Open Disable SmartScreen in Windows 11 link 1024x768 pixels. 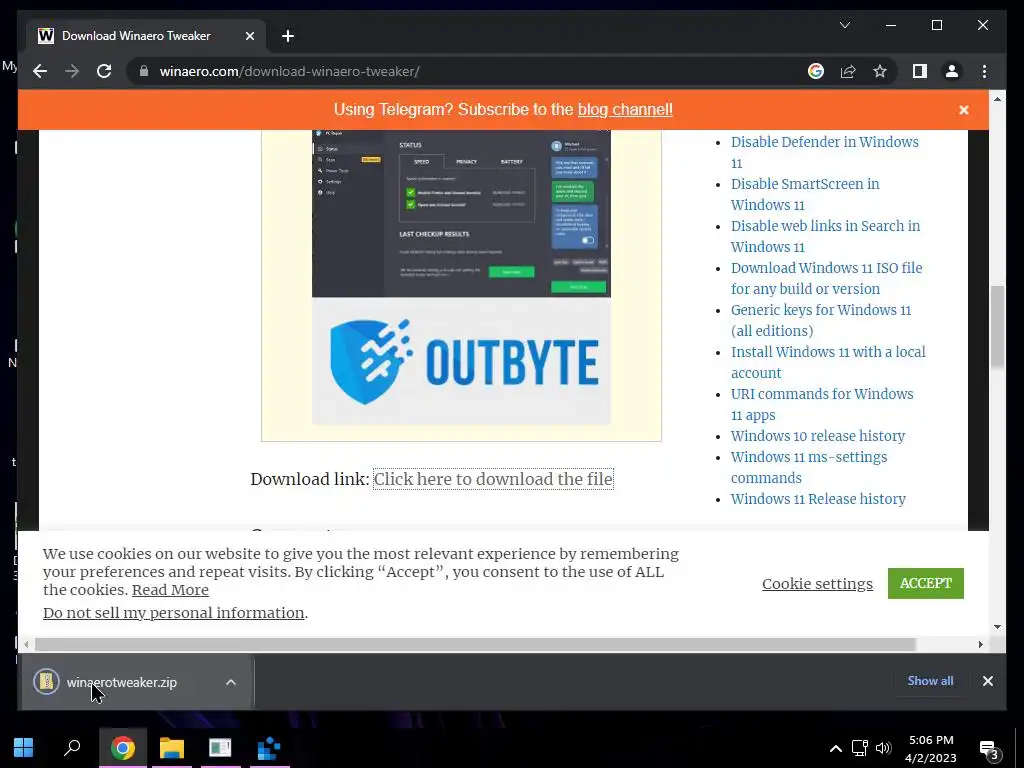(805, 194)
